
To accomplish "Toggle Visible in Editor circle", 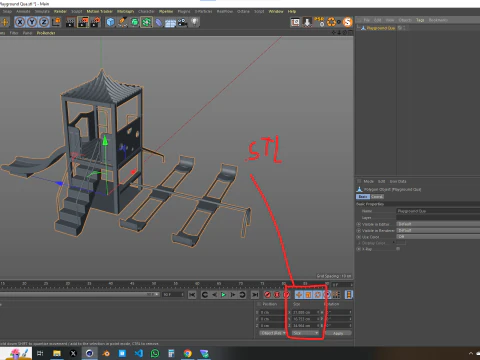I will point(359,224).
